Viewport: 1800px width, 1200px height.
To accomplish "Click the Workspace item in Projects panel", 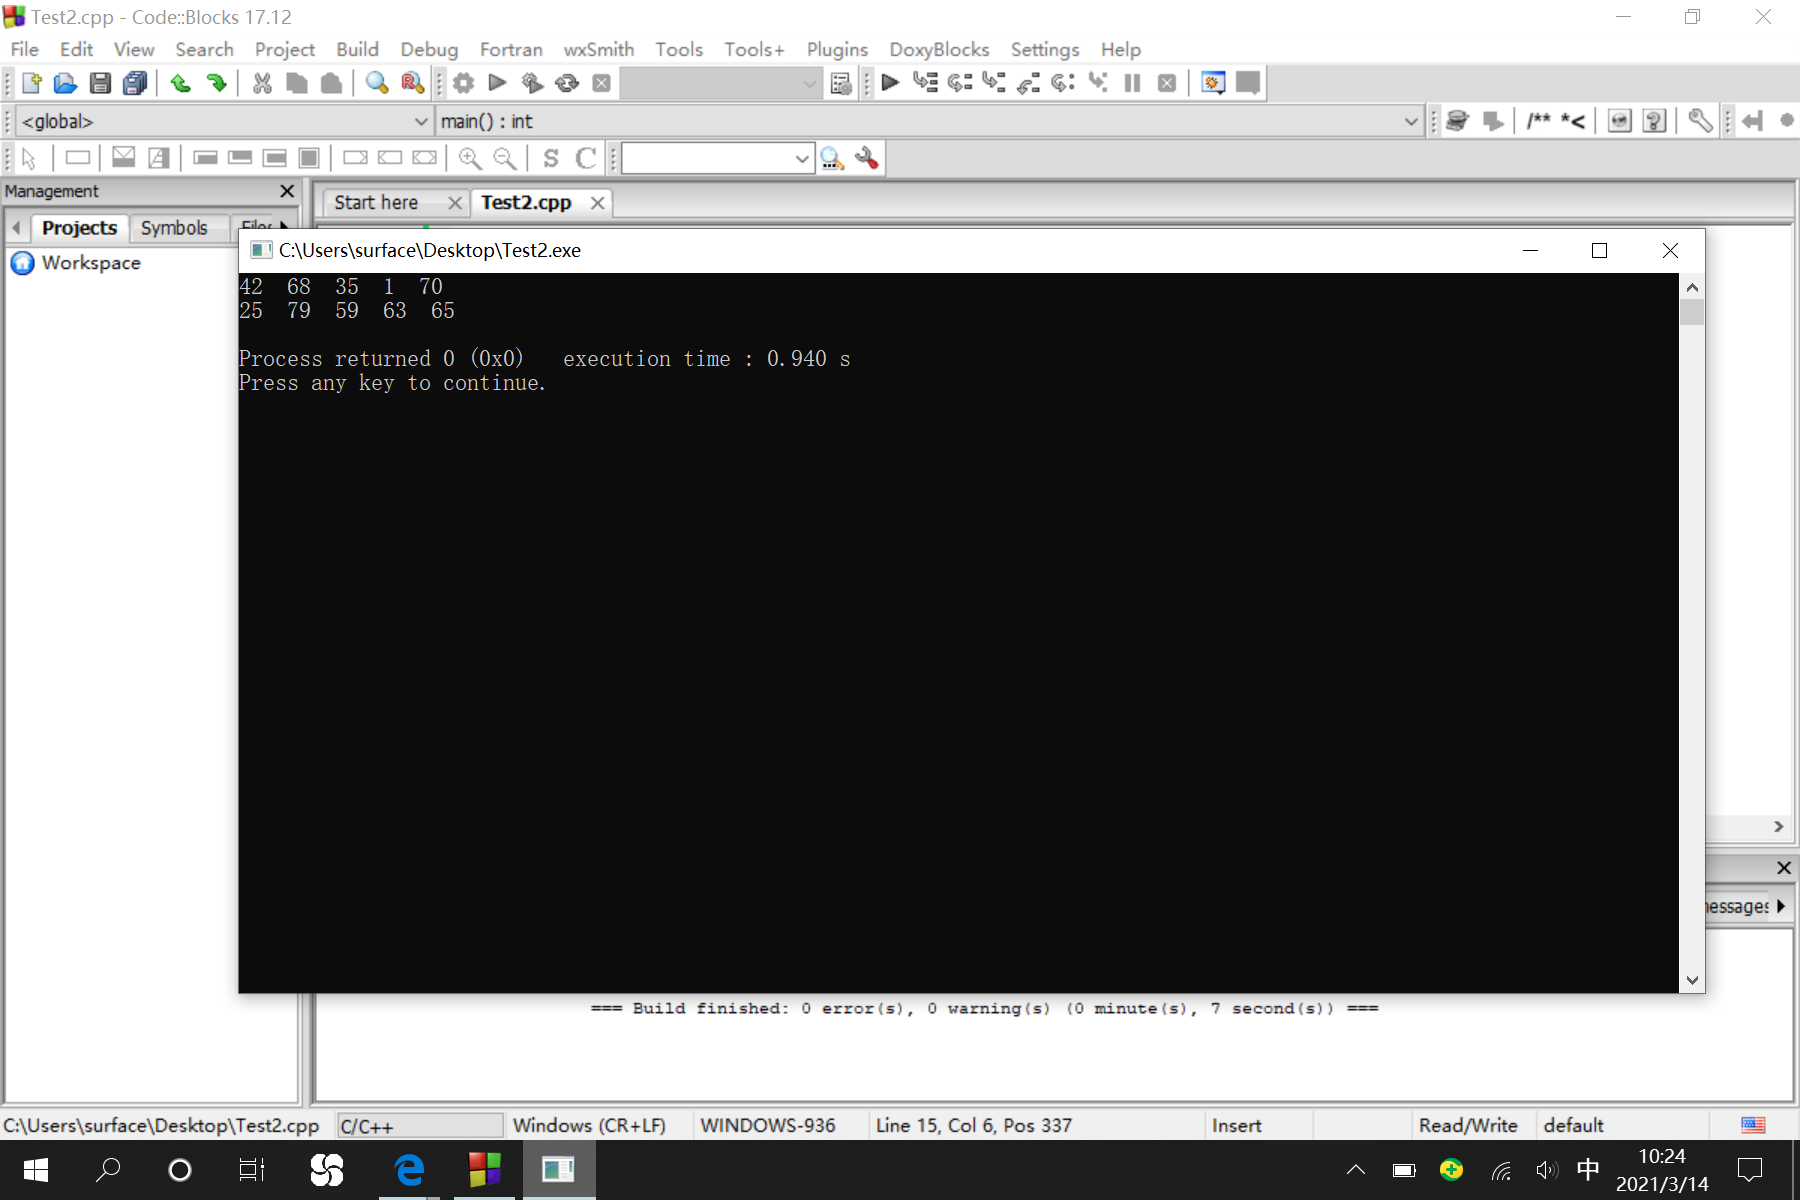I will [90, 263].
